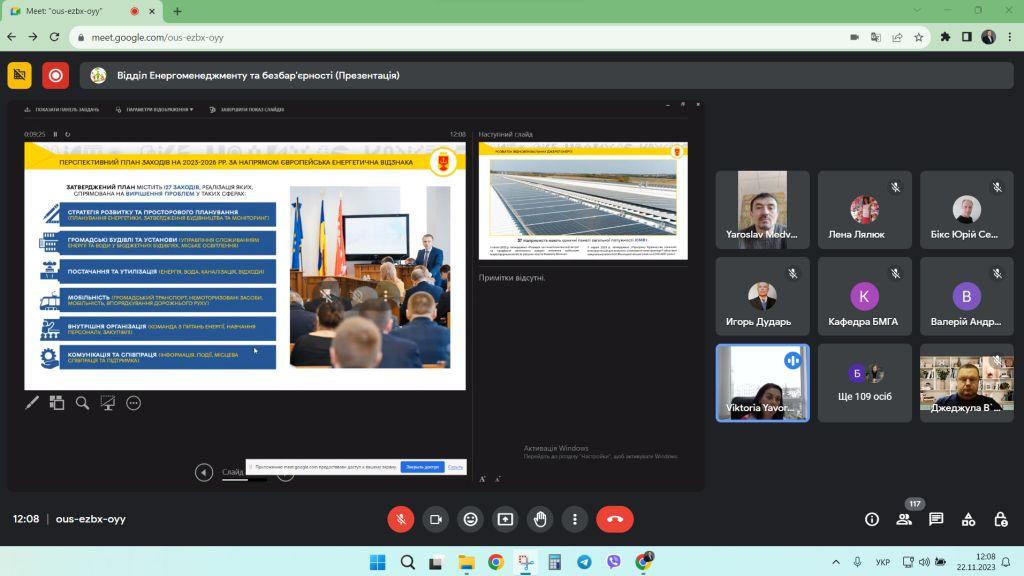Expand the 'Ще 109 осіб' participants tile
Image resolution: width=1024 pixels, height=576 pixels.
click(x=865, y=383)
